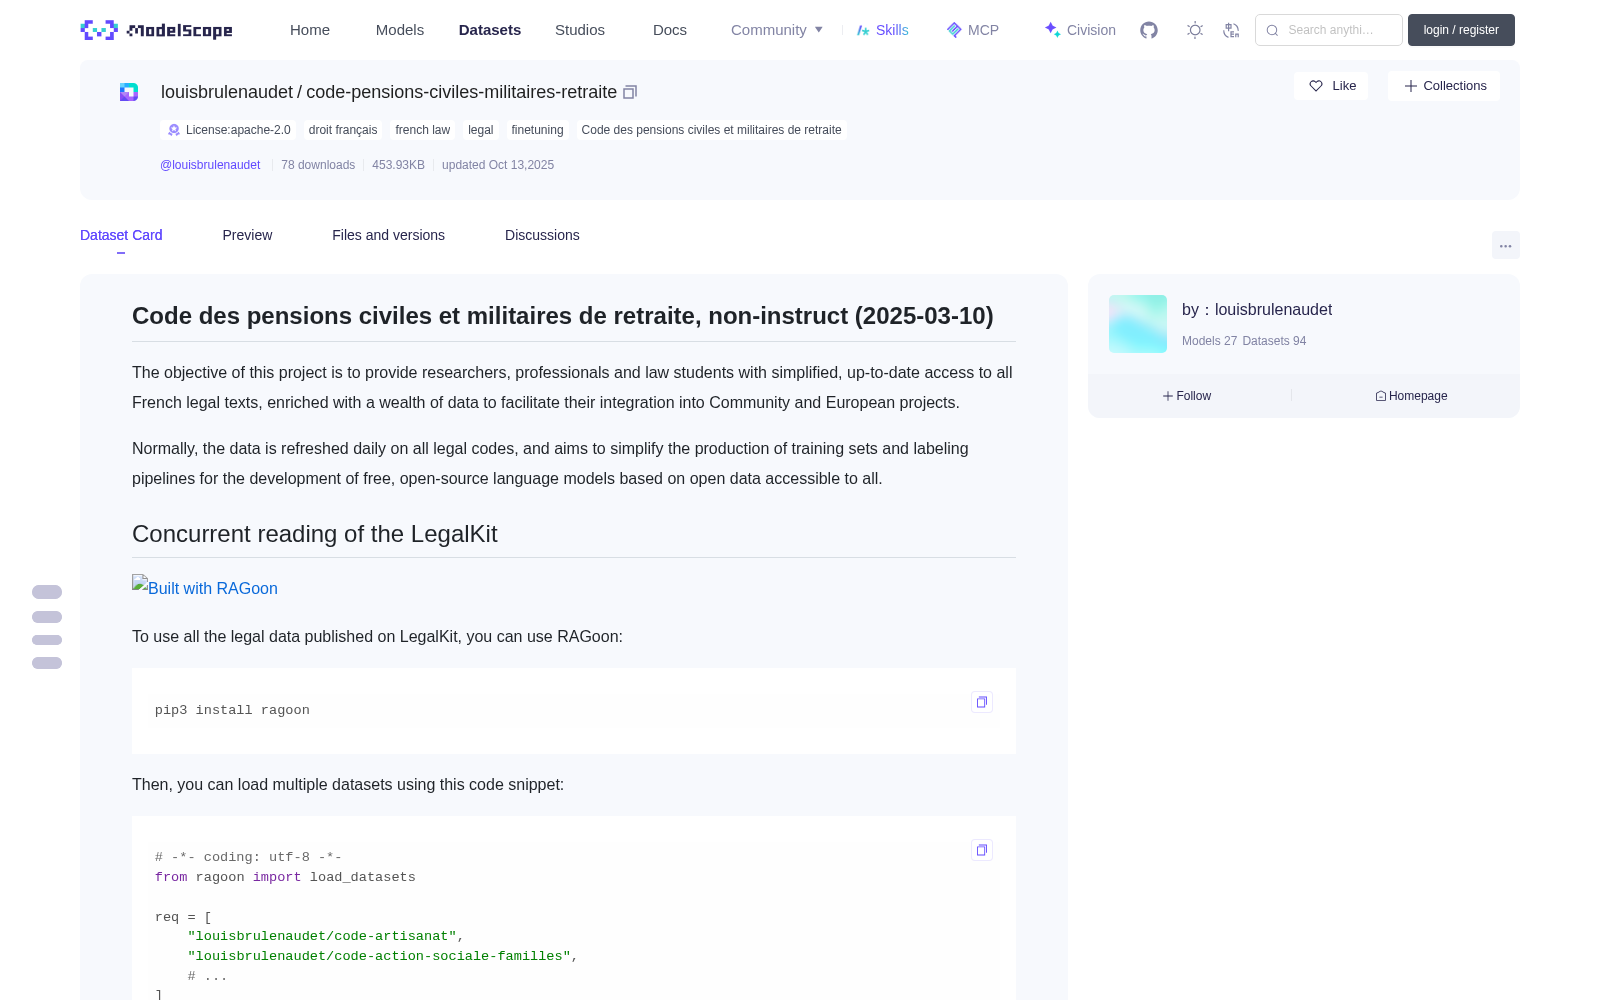1600x1000 pixels.
Task: Copy the pip3 install ragoon snippet
Action: point(982,702)
